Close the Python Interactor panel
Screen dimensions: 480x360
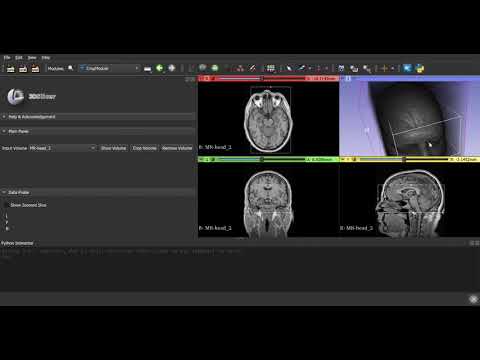pyautogui.click(x=477, y=243)
